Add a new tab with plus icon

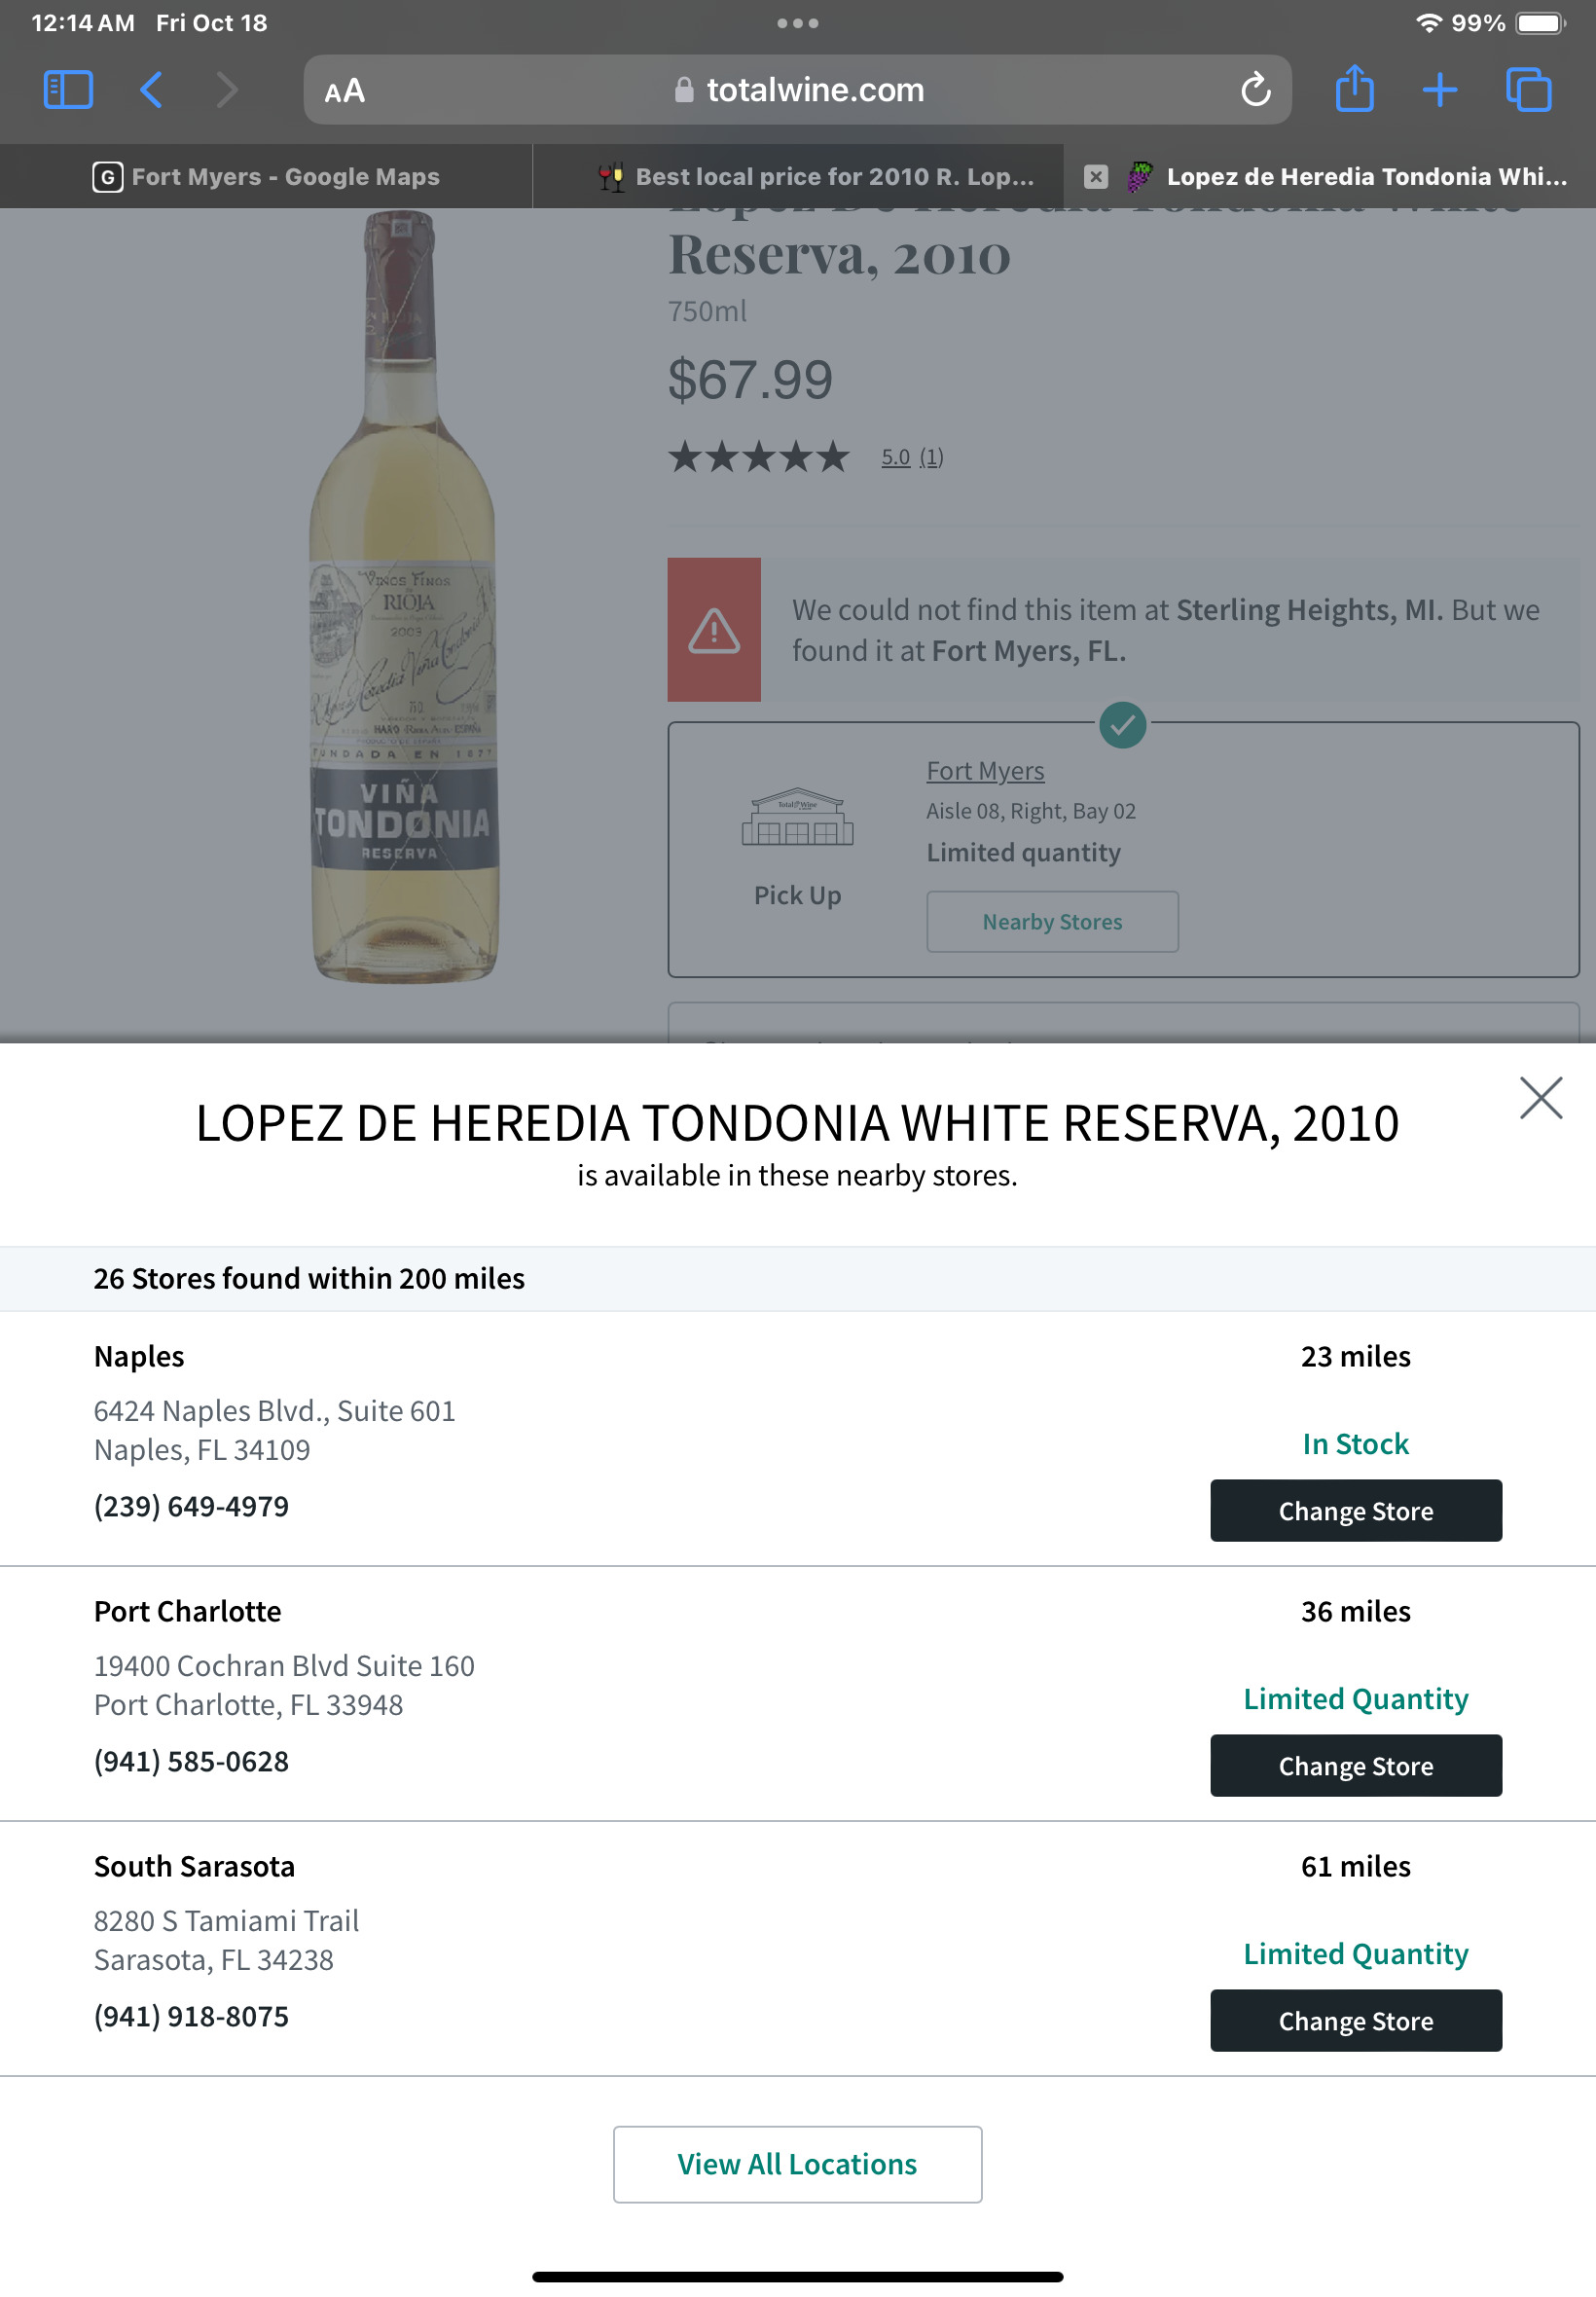1439,90
